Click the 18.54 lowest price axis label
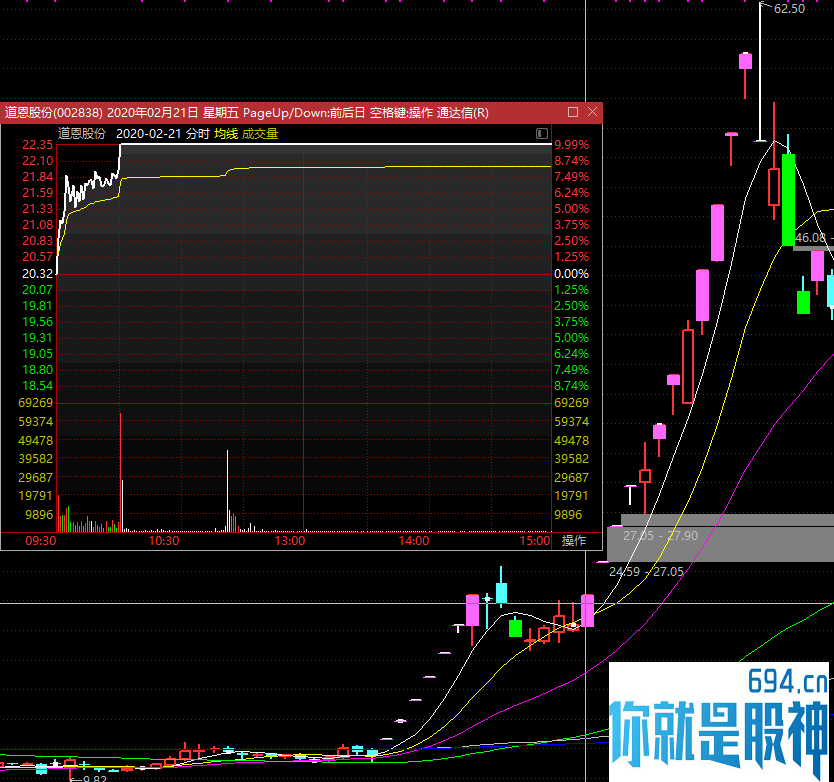This screenshot has height=782, width=834. [x=37, y=386]
